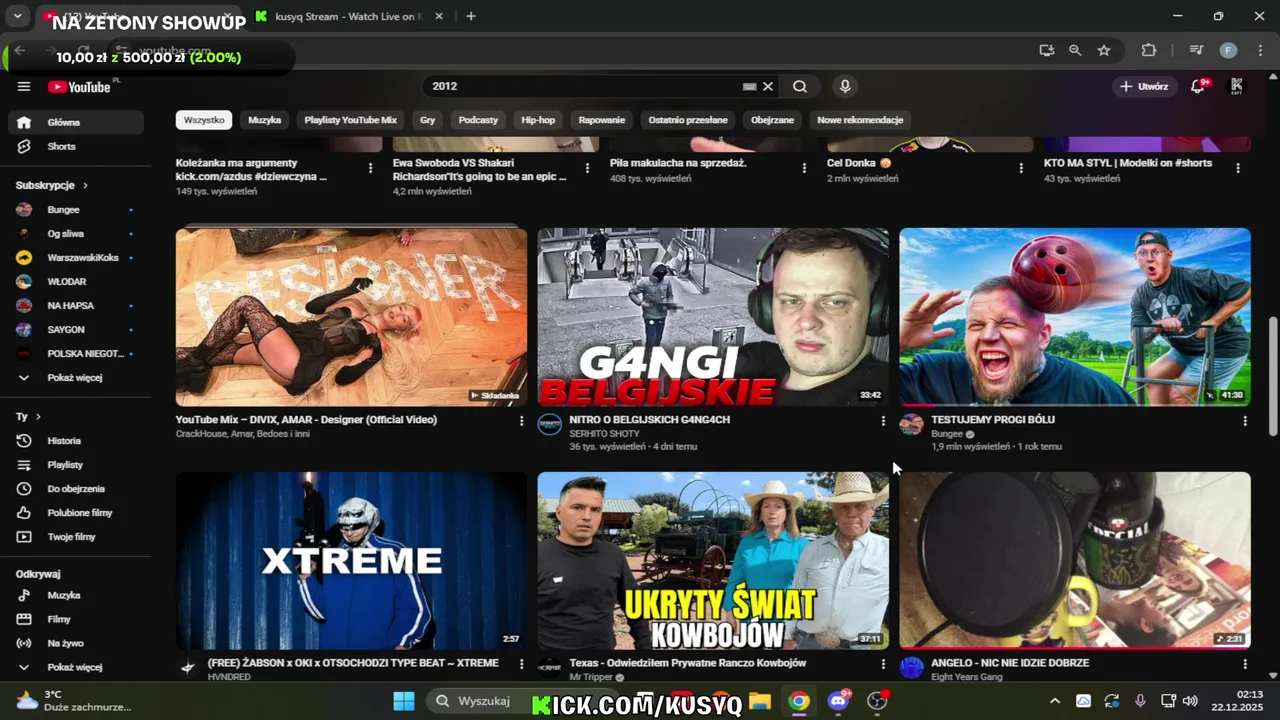Select the Gry filter chip
This screenshot has height=720, width=1280.
(x=428, y=120)
